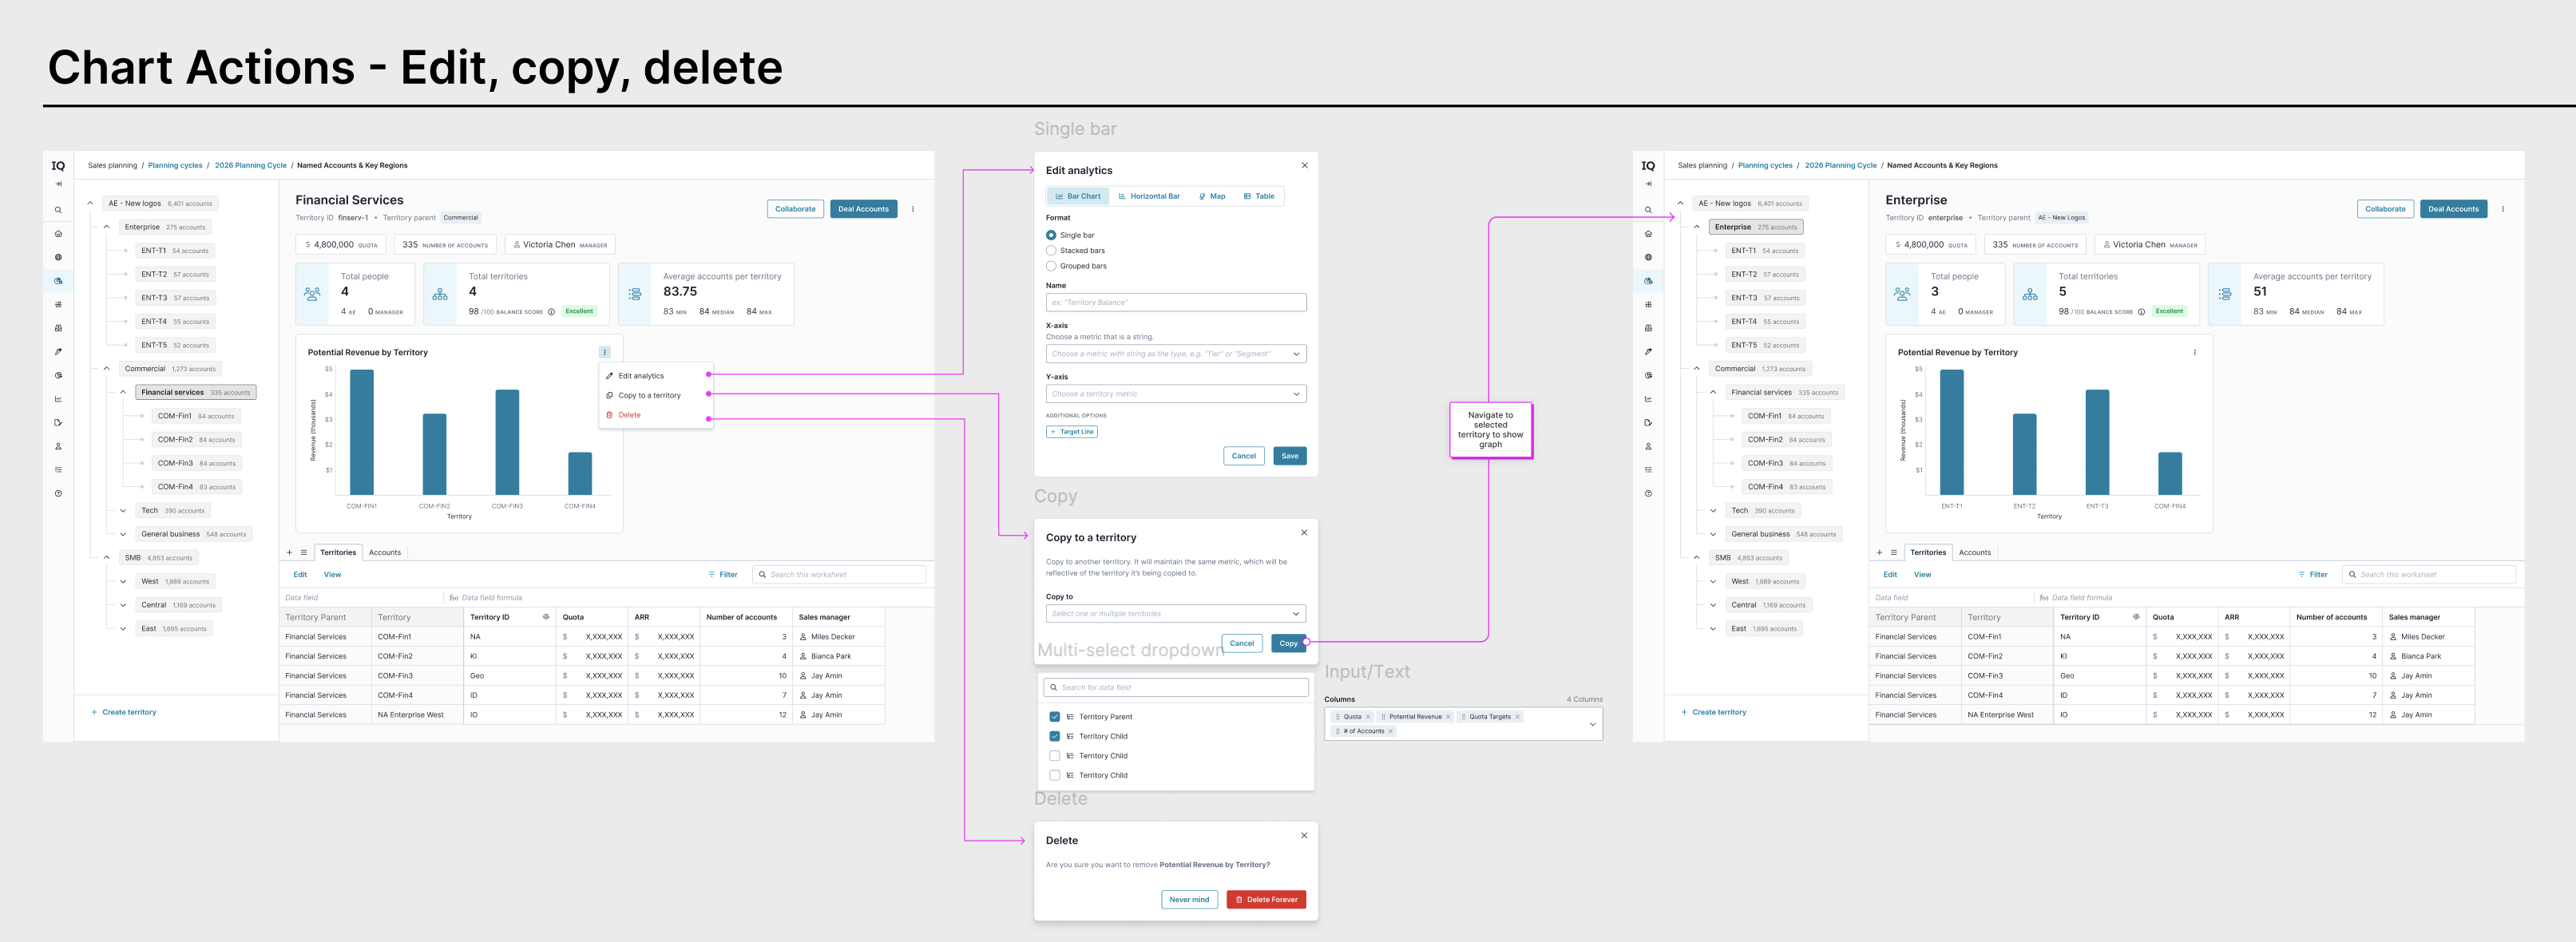Expand the Columns multi-select chevron

[x=1592, y=724]
